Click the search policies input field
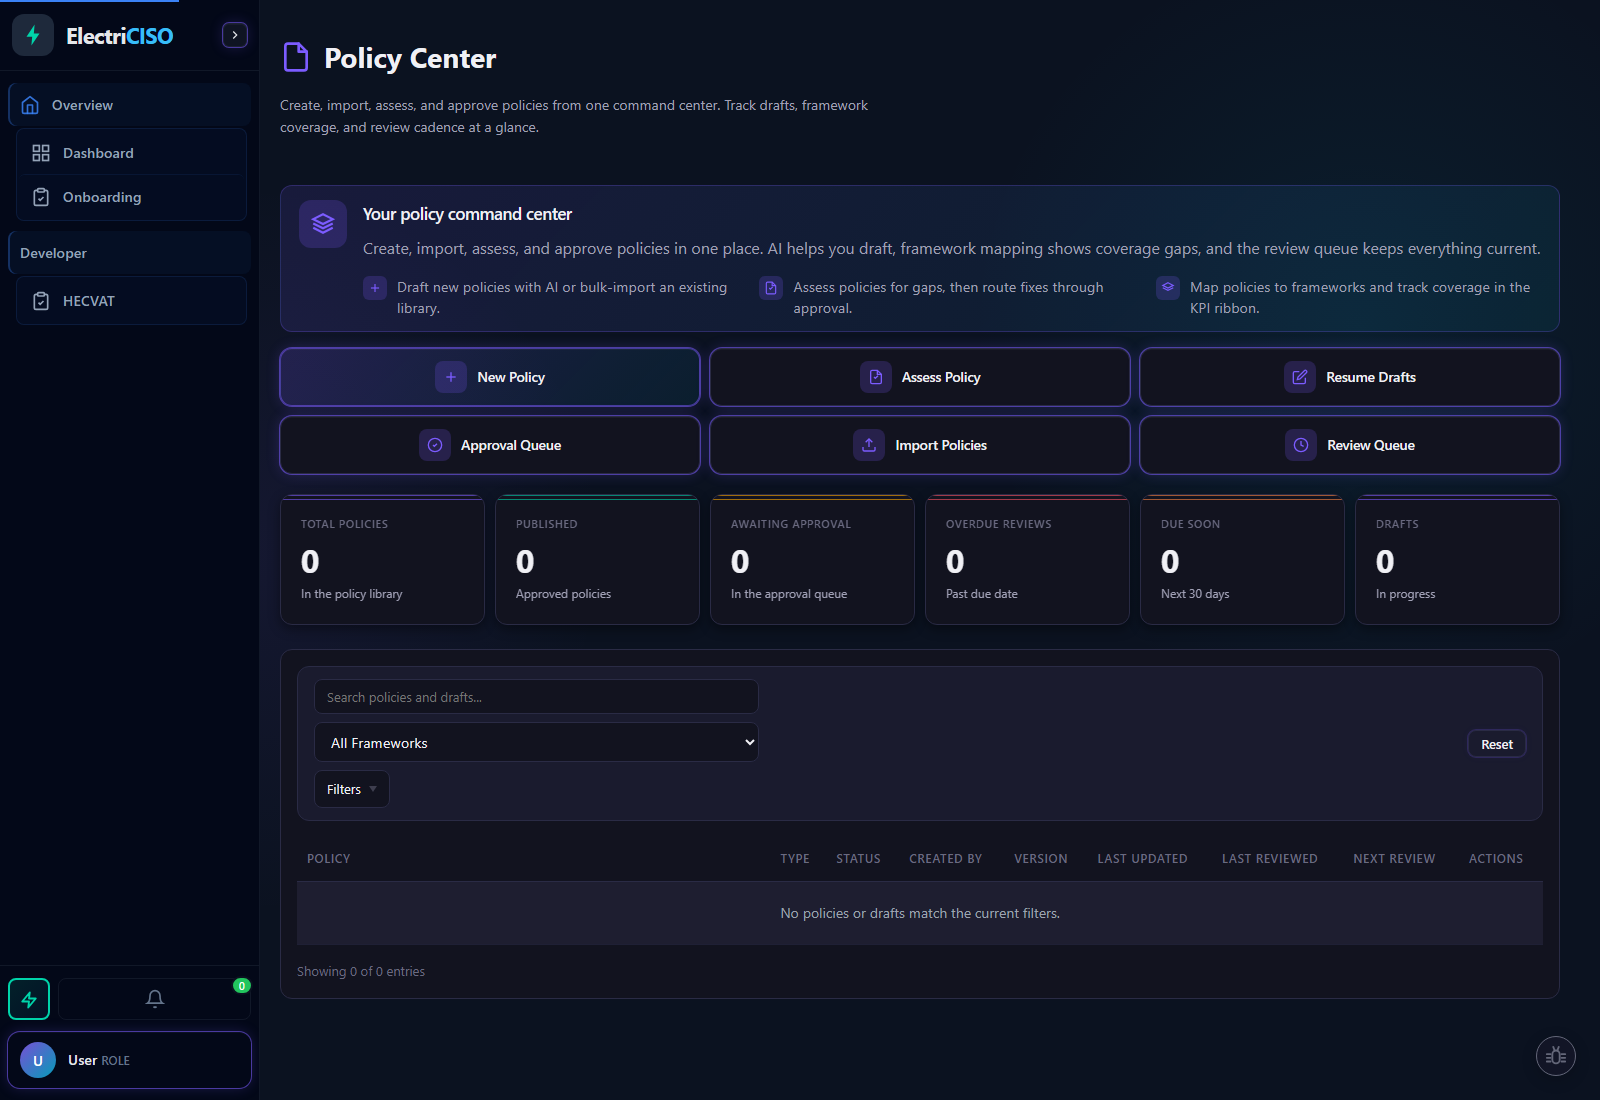1600x1100 pixels. tap(536, 696)
